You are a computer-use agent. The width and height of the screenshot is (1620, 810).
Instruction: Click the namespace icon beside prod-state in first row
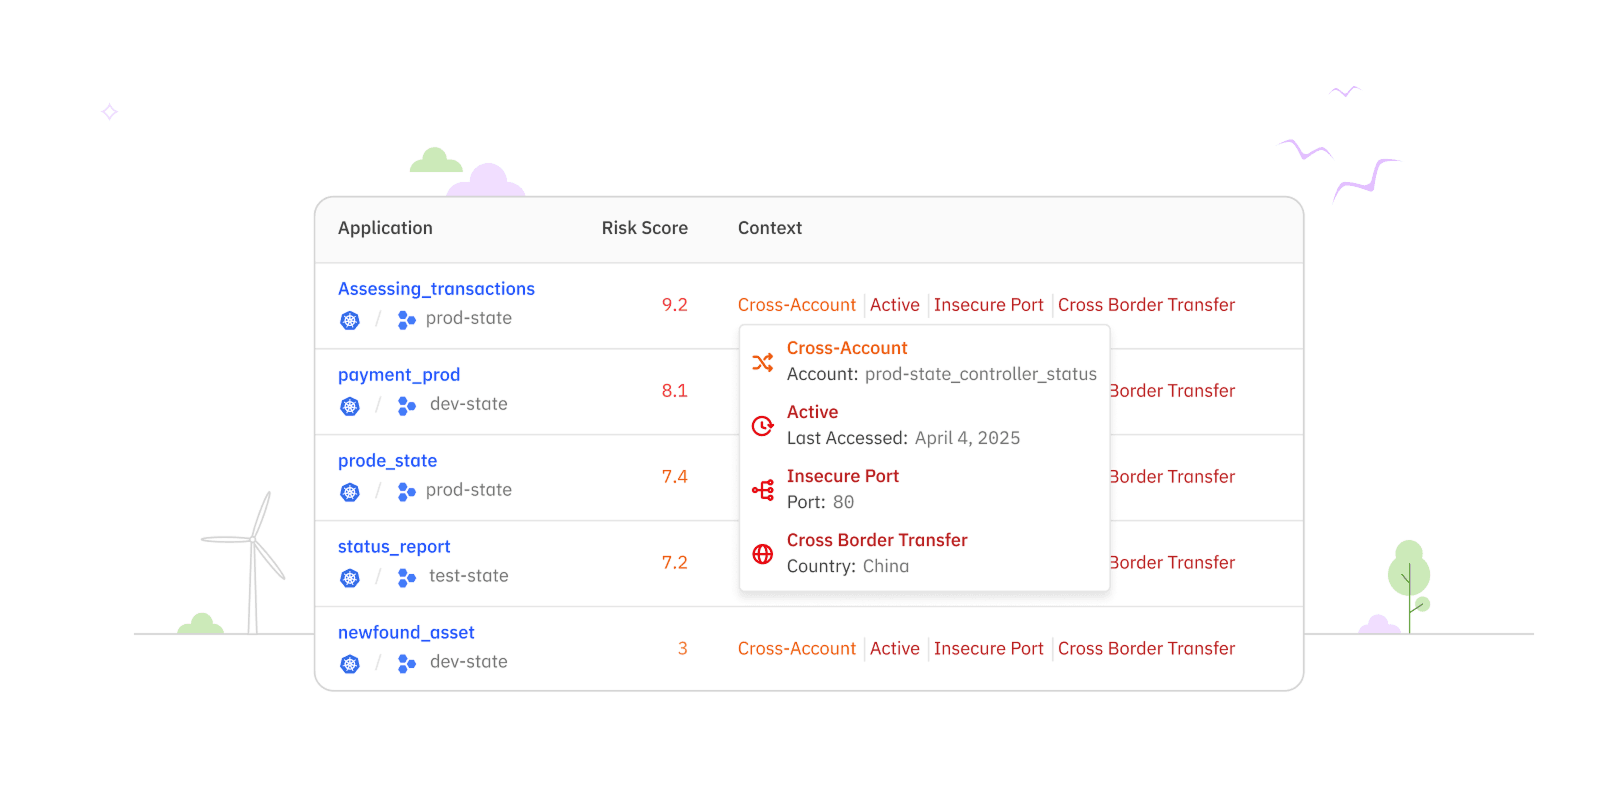tap(406, 320)
